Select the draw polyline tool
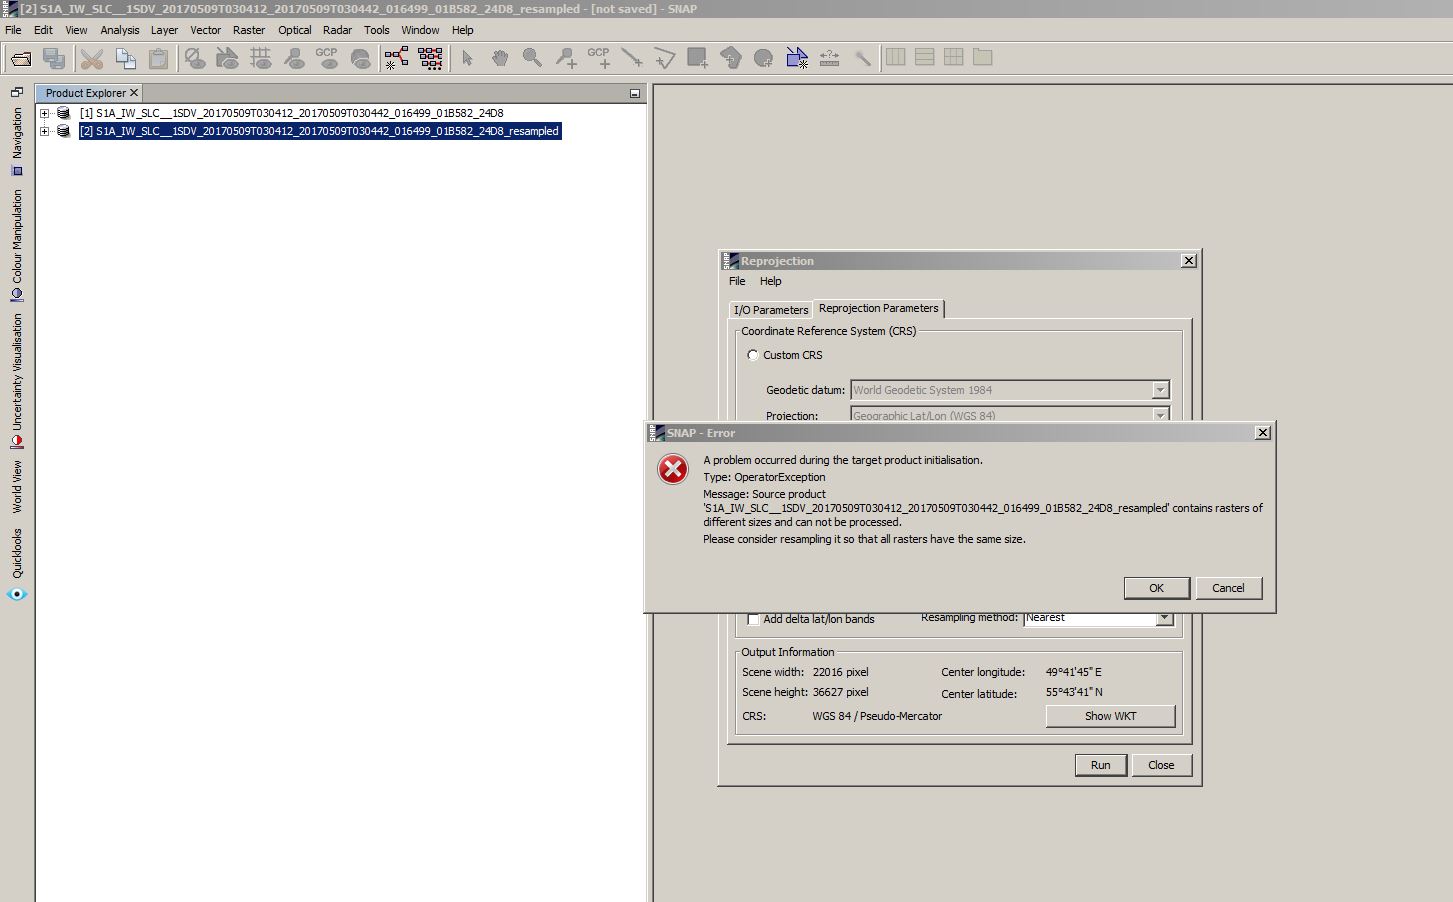This screenshot has width=1453, height=902. point(665,59)
